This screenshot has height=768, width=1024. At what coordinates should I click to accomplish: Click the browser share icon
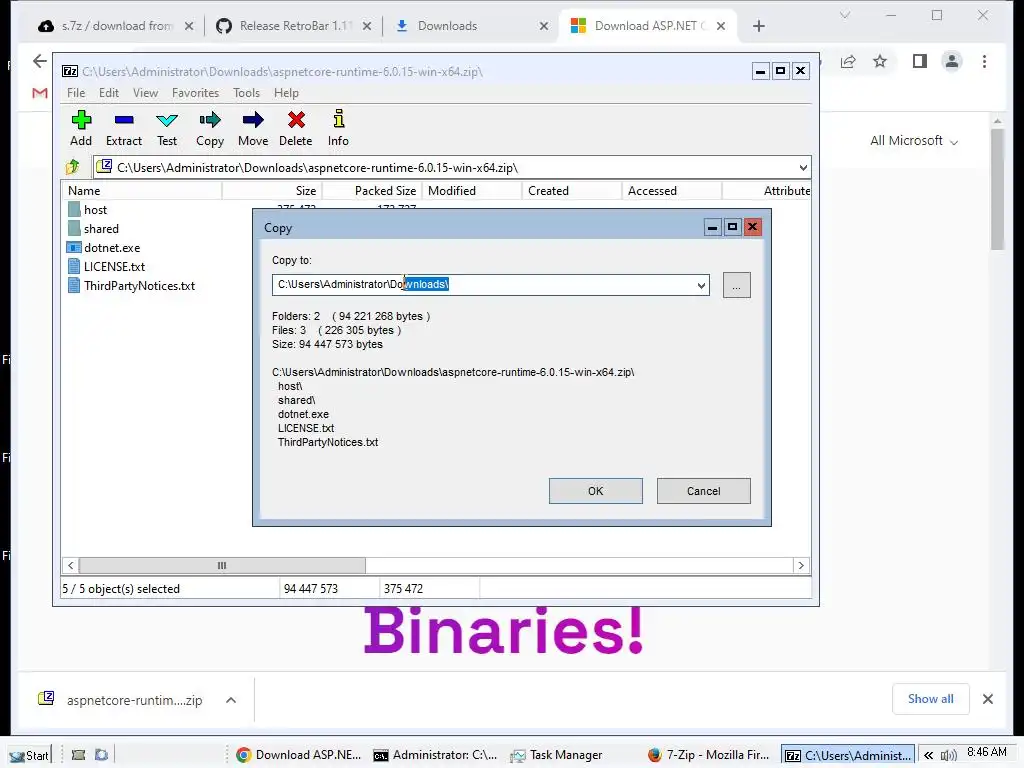click(x=848, y=61)
